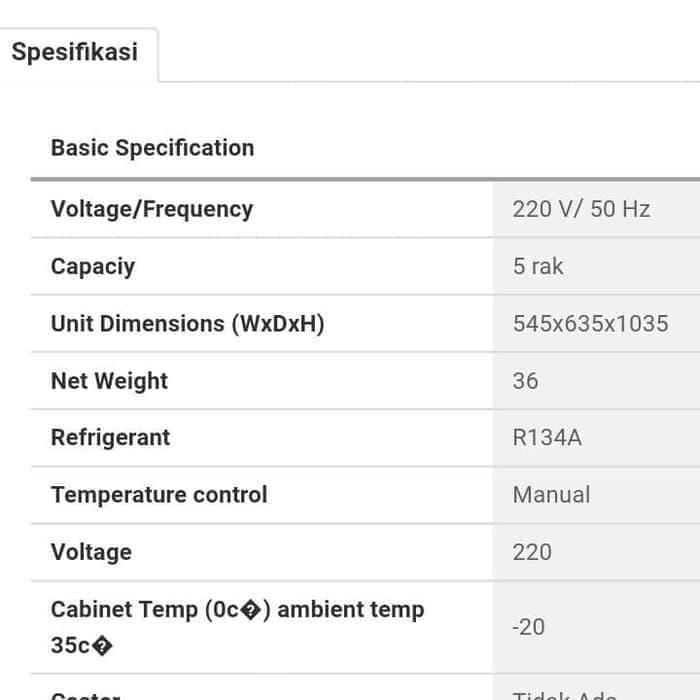Click the 5 rak capacity value
This screenshot has width=700, height=700.
click(x=538, y=267)
